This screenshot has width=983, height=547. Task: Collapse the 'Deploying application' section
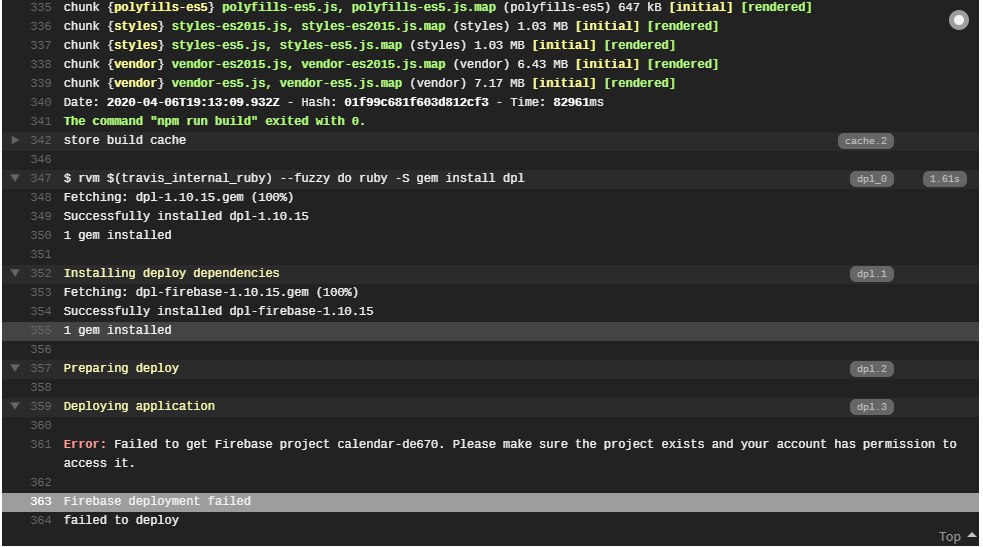coord(15,406)
